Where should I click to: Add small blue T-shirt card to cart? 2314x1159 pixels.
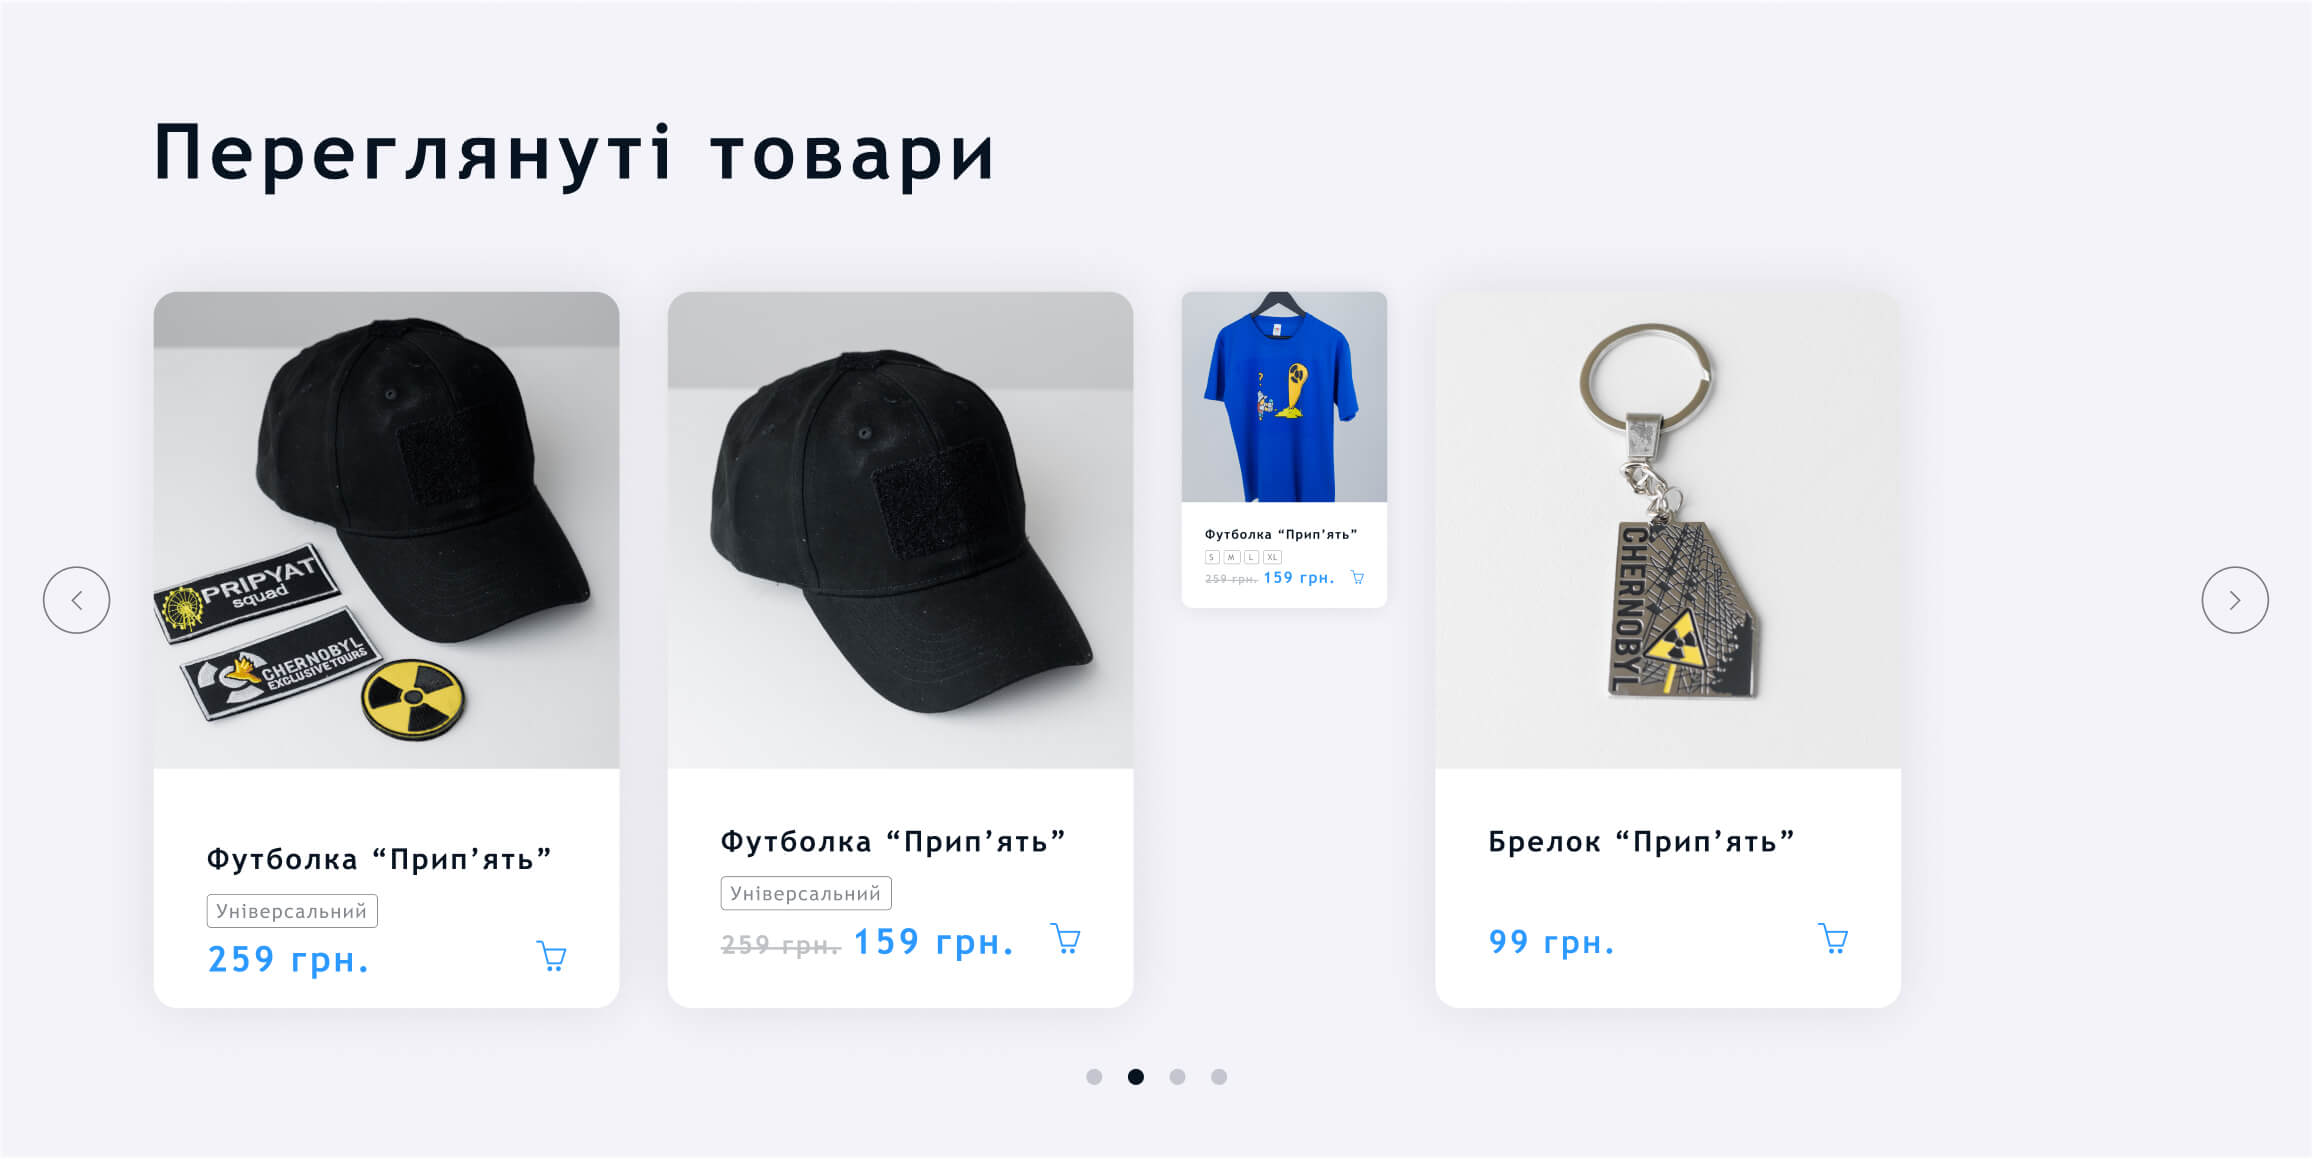coord(1357,577)
